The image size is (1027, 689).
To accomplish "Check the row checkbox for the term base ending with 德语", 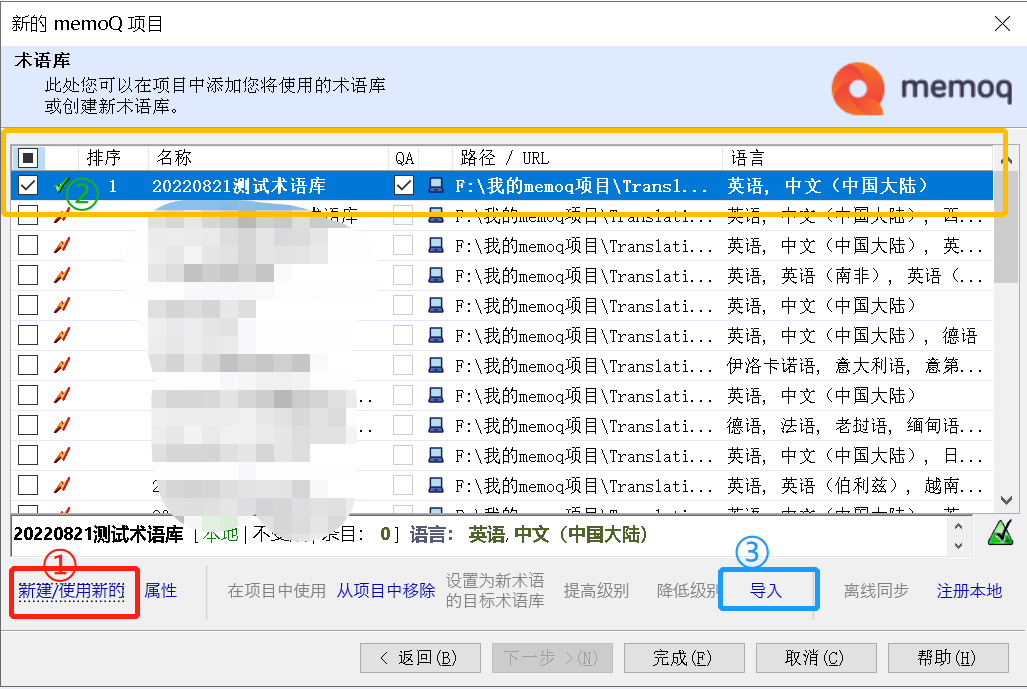I will click(x=28, y=335).
